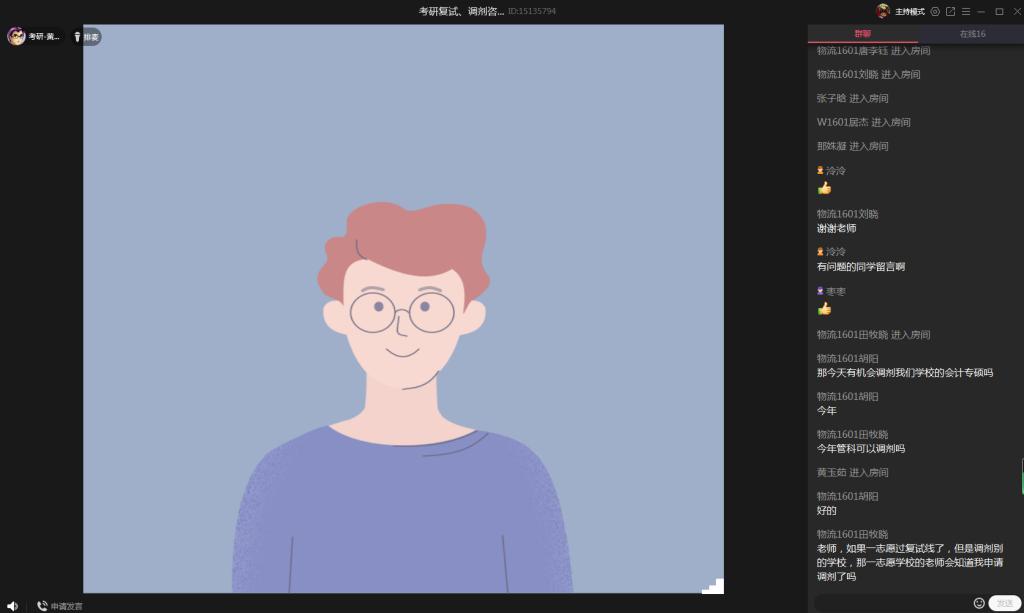Click username 泠泠 above 有问题的同学留言啊
The width and height of the screenshot is (1024, 613).
[835, 252]
